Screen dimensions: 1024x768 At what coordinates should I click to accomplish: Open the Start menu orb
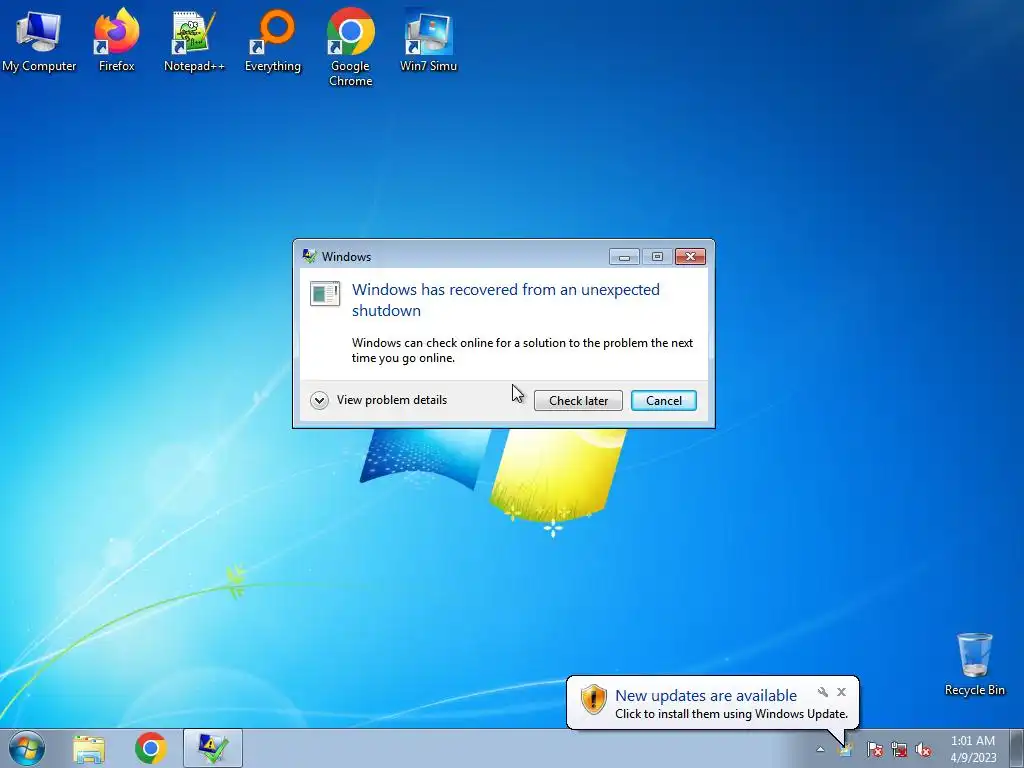[x=27, y=748]
